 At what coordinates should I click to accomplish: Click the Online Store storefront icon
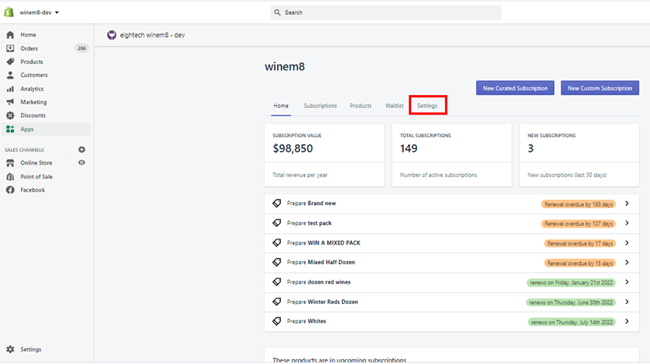10,163
